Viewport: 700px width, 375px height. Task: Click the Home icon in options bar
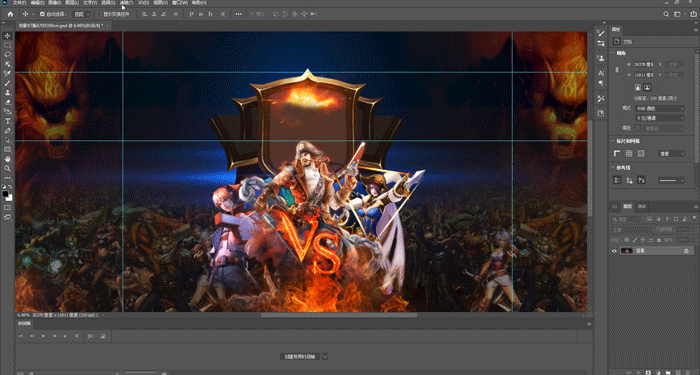(10, 14)
